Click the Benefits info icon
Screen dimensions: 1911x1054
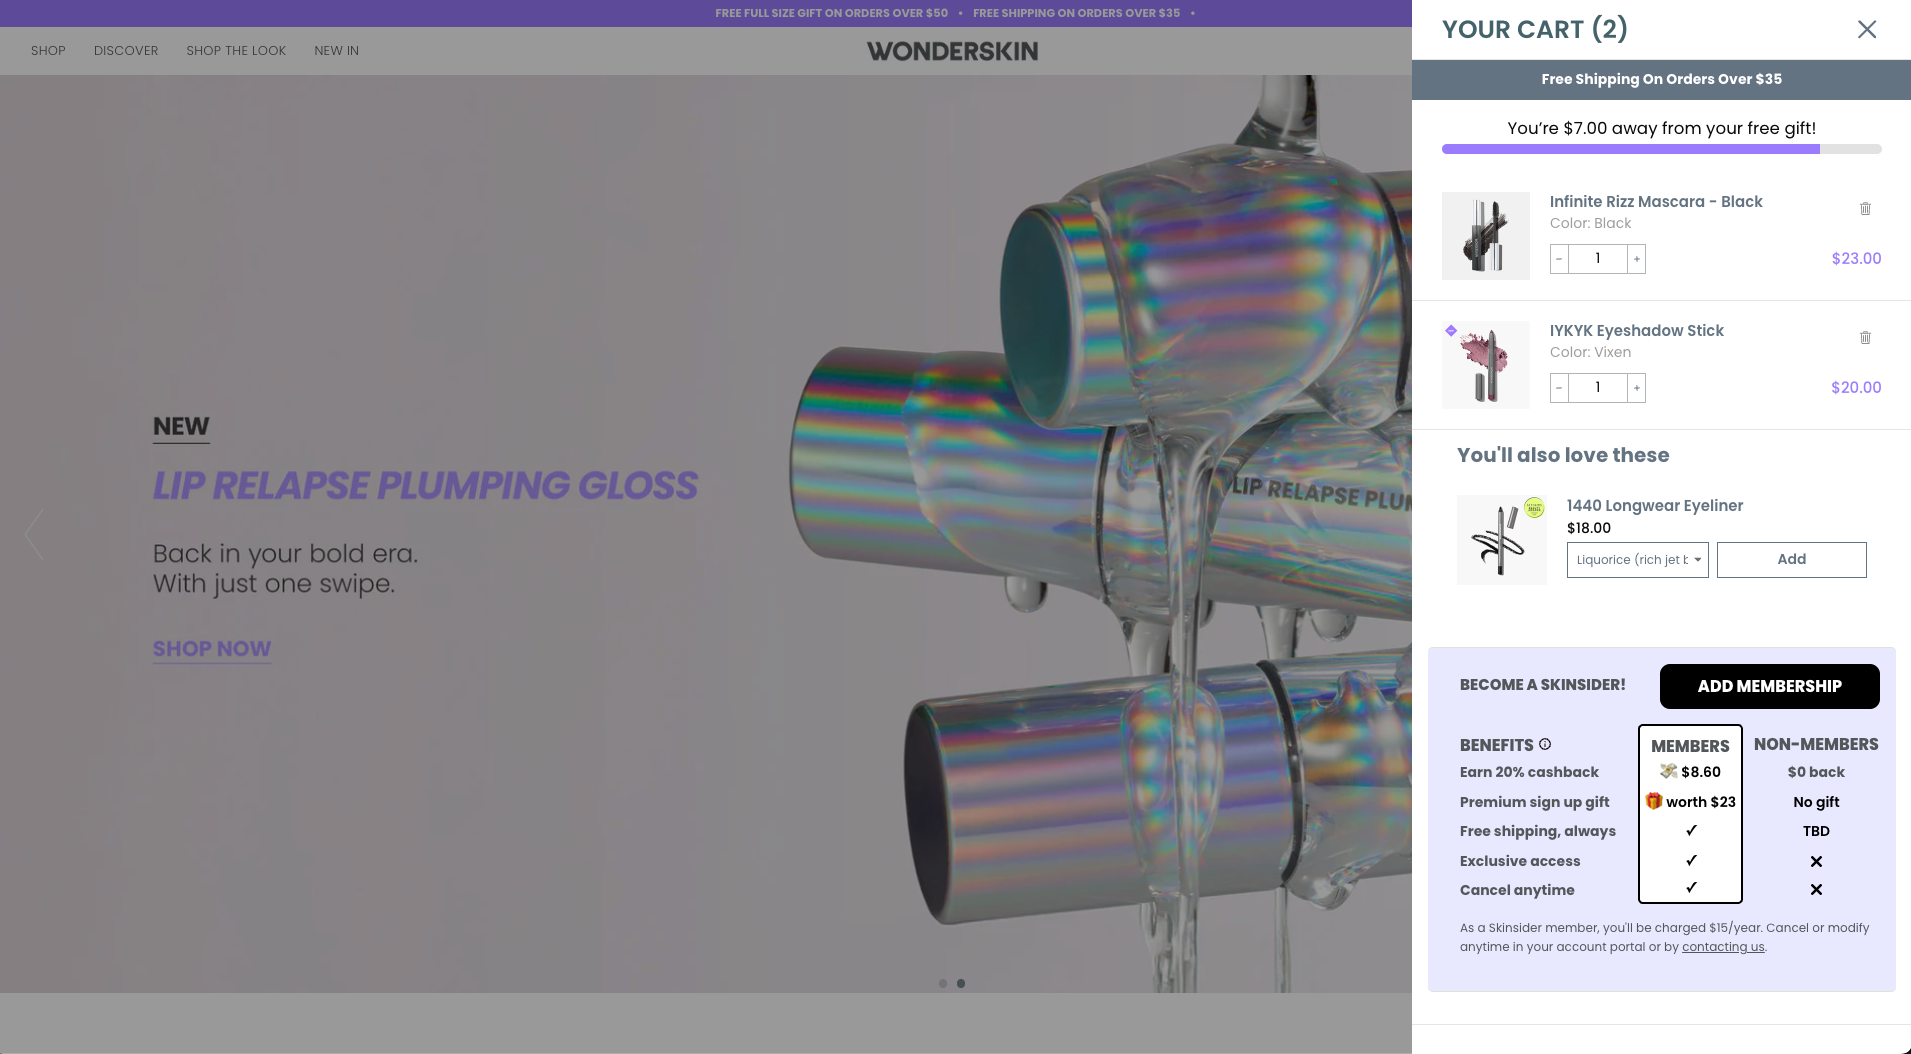point(1545,744)
